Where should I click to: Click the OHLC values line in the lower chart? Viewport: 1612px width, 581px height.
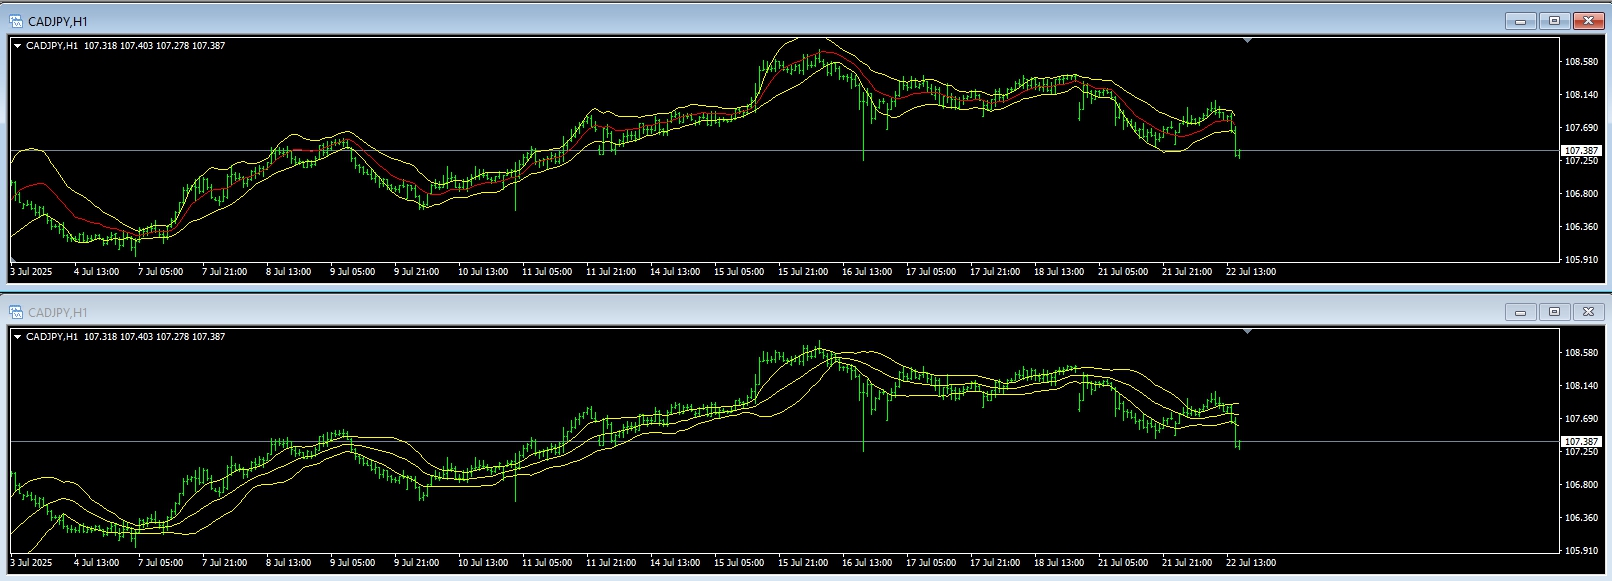154,337
